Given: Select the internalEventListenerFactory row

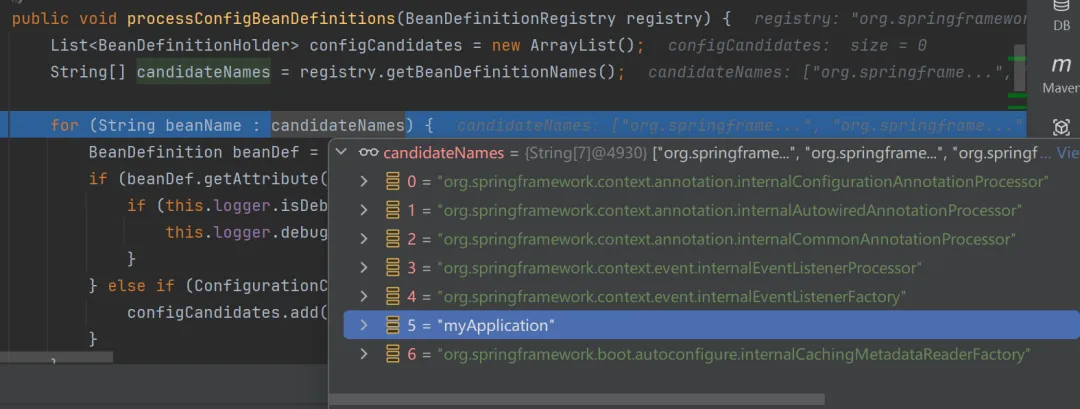Looking at the screenshot, I should (670, 297).
